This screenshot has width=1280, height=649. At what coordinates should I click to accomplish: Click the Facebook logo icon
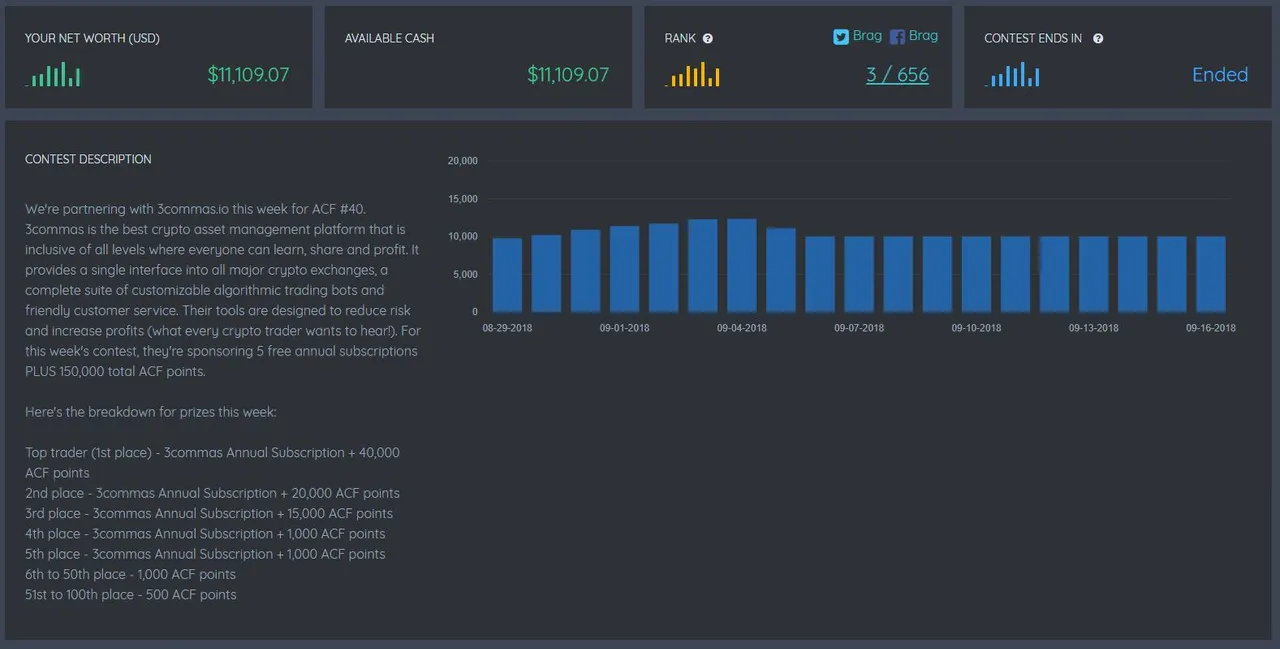coord(897,37)
